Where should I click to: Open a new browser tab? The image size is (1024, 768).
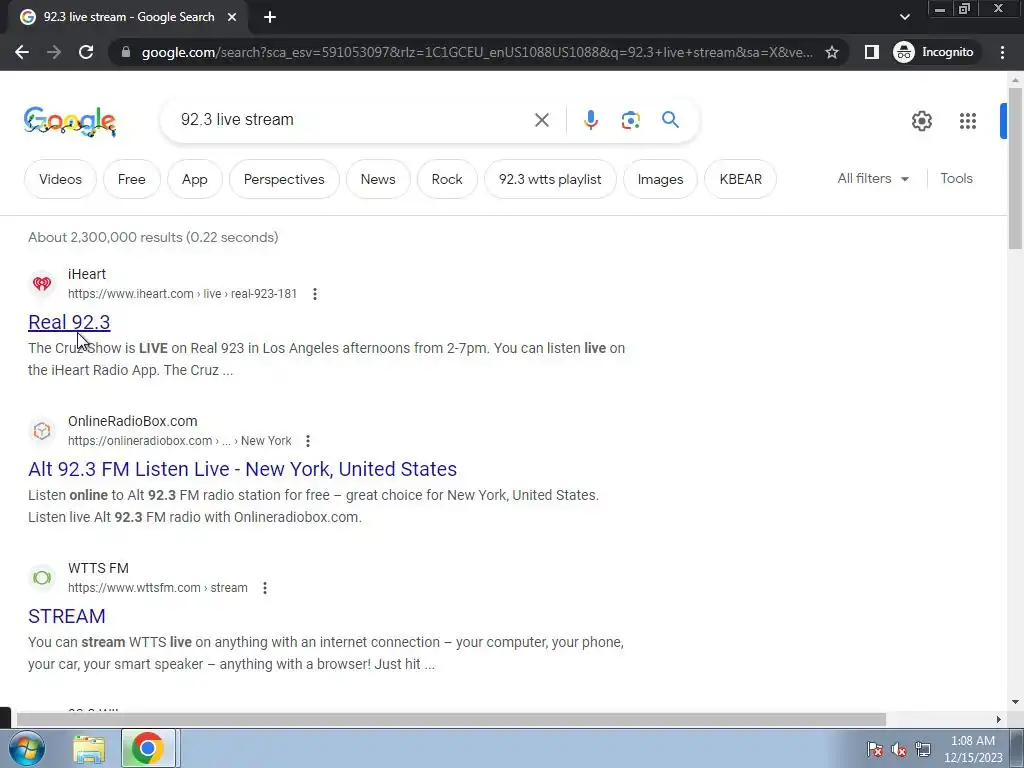(270, 17)
